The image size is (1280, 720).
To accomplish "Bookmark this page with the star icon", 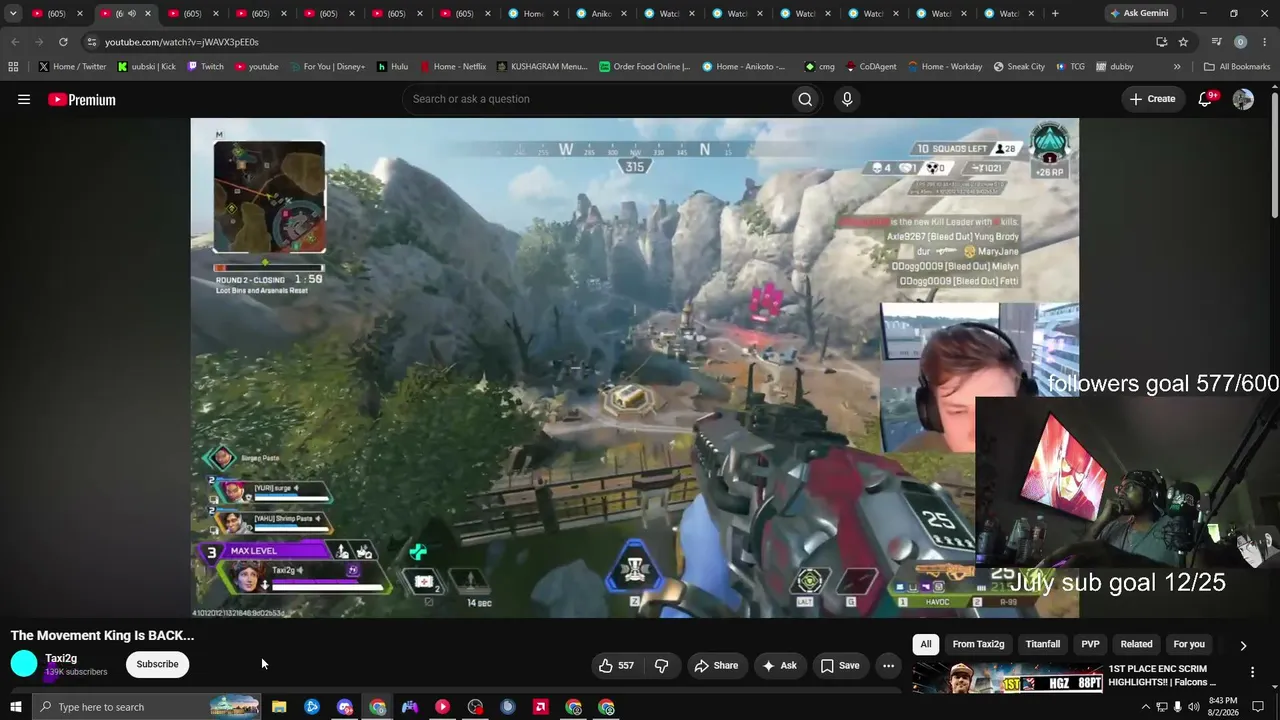I will (1183, 42).
